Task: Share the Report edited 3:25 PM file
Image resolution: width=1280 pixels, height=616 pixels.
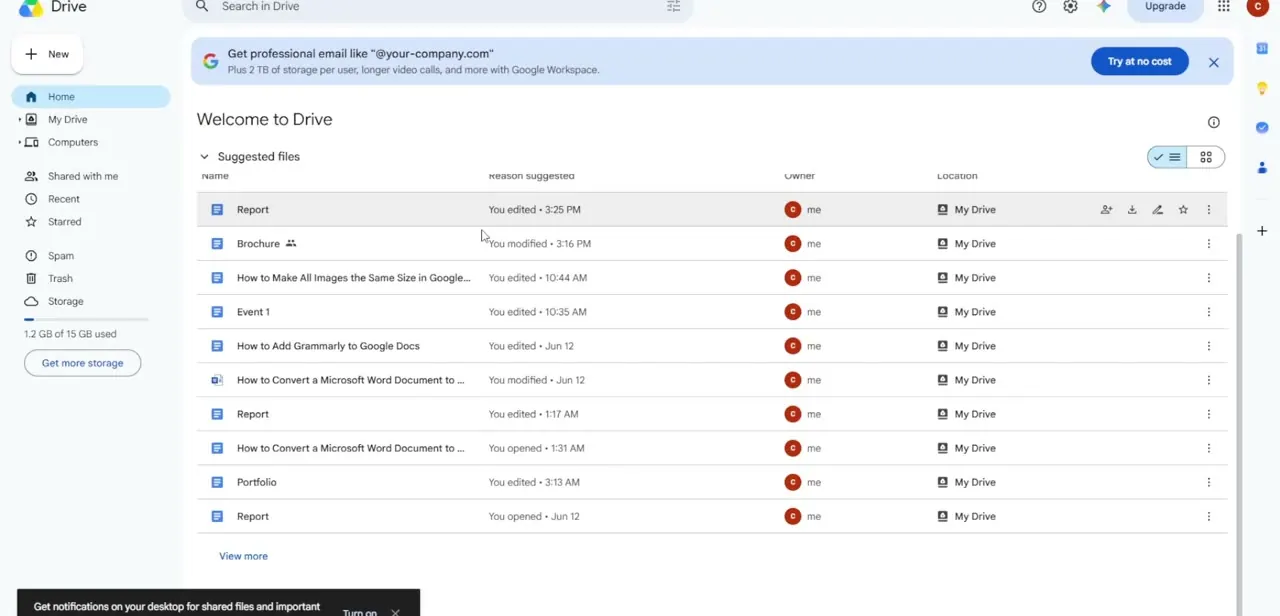Action: [x=1106, y=210]
